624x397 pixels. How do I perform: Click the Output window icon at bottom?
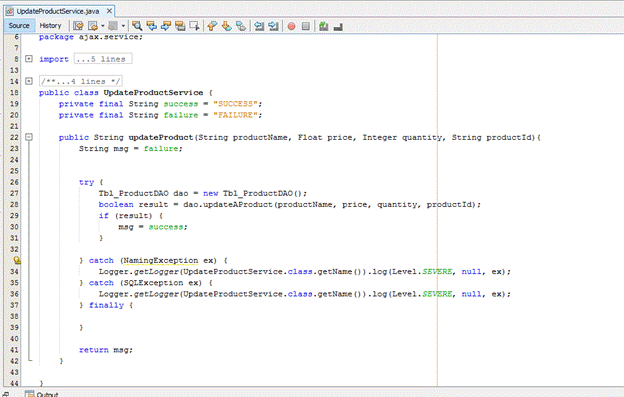[x=29, y=394]
